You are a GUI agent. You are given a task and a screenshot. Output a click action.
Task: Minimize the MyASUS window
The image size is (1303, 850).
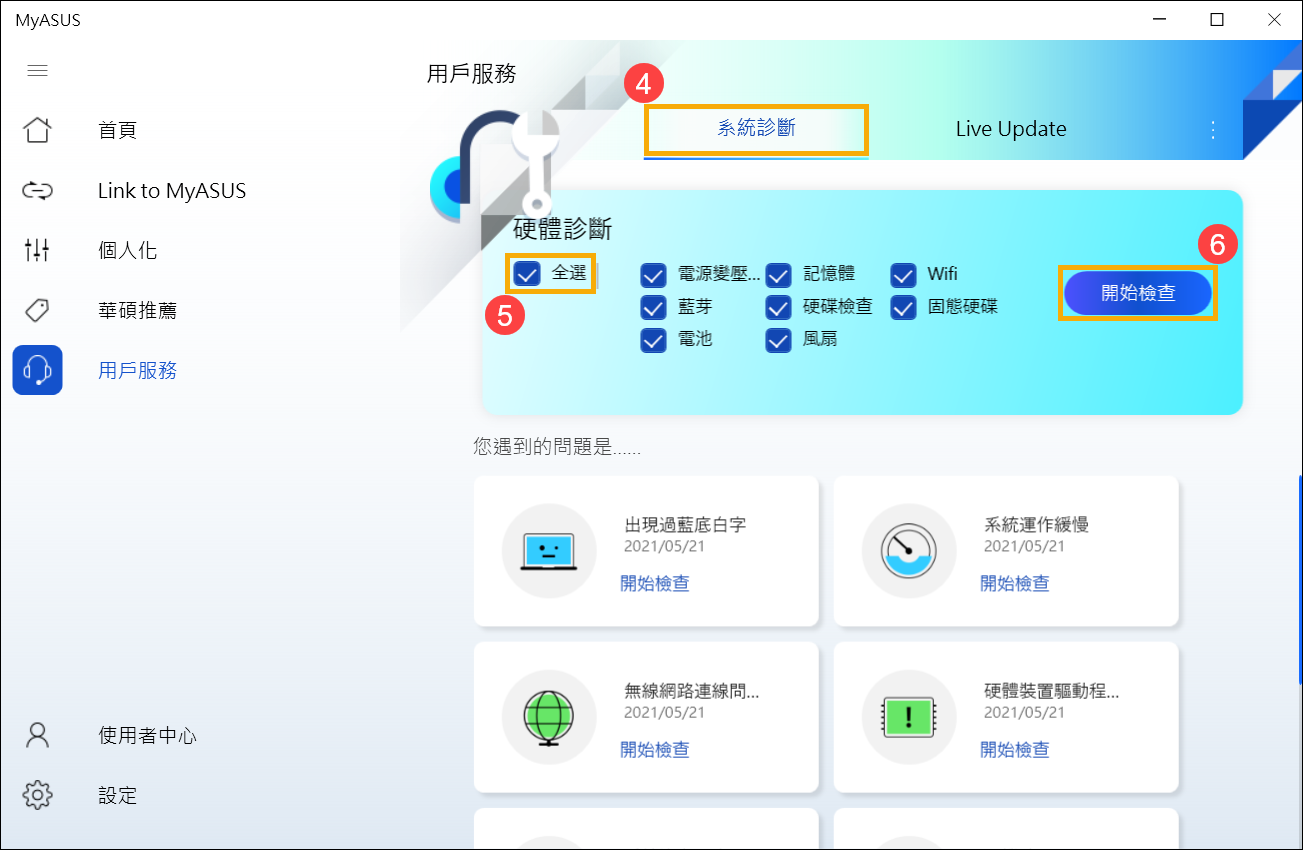pyautogui.click(x=1159, y=20)
